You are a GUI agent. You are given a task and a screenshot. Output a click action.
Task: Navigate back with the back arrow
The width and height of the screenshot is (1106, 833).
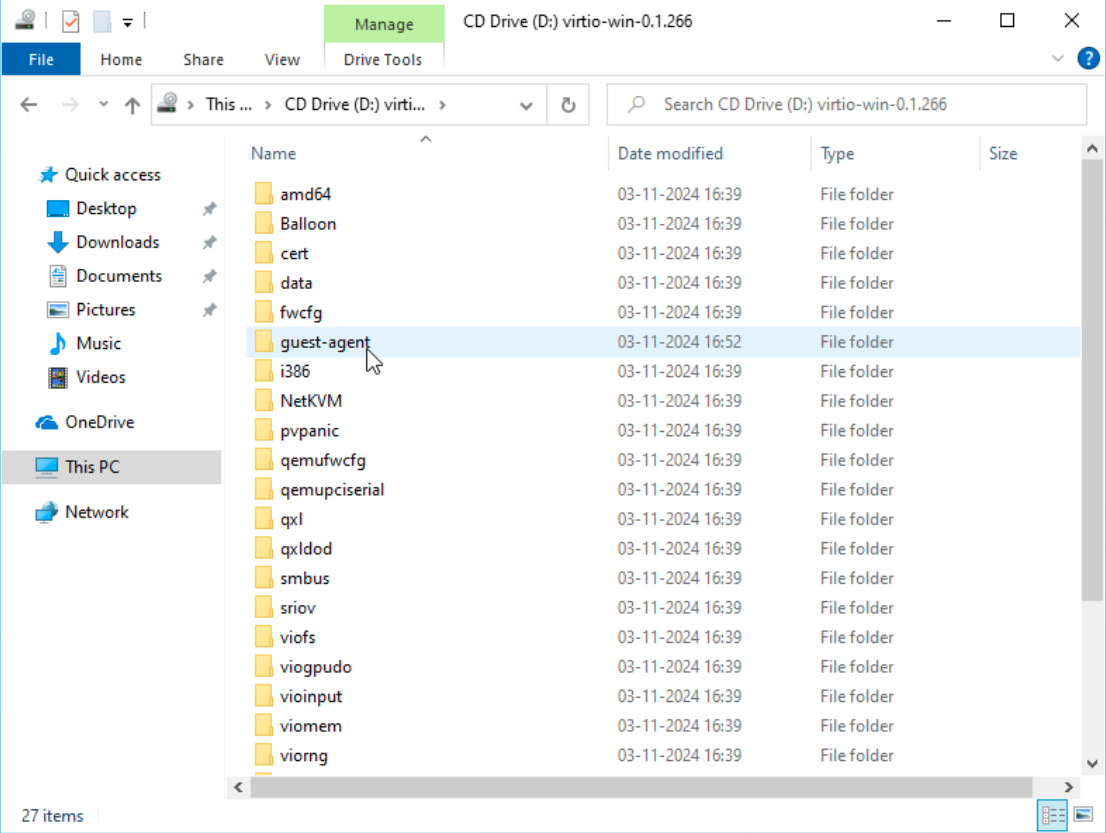pyautogui.click(x=29, y=105)
